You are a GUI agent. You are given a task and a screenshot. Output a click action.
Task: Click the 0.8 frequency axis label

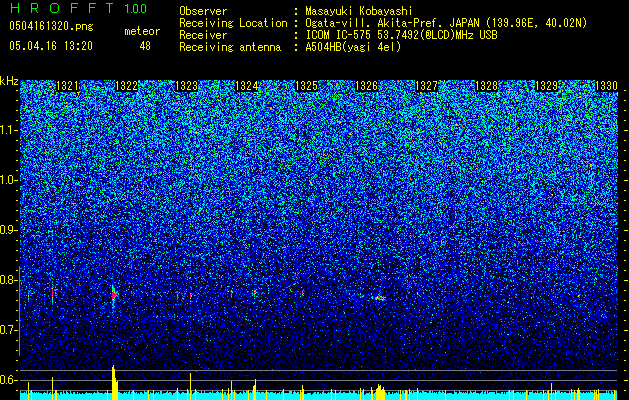click(9, 280)
